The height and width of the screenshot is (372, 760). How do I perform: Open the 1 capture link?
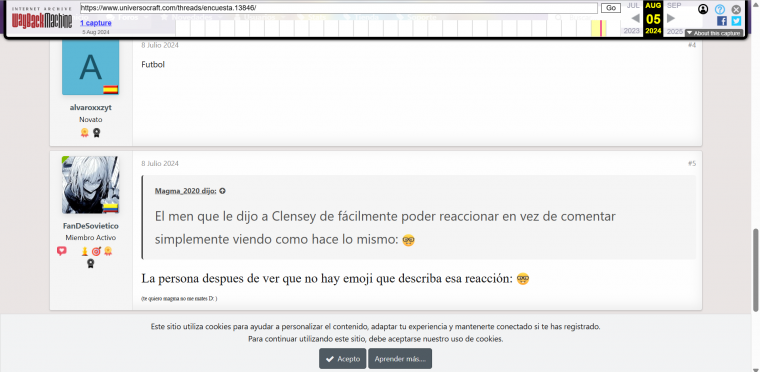tap(96, 23)
